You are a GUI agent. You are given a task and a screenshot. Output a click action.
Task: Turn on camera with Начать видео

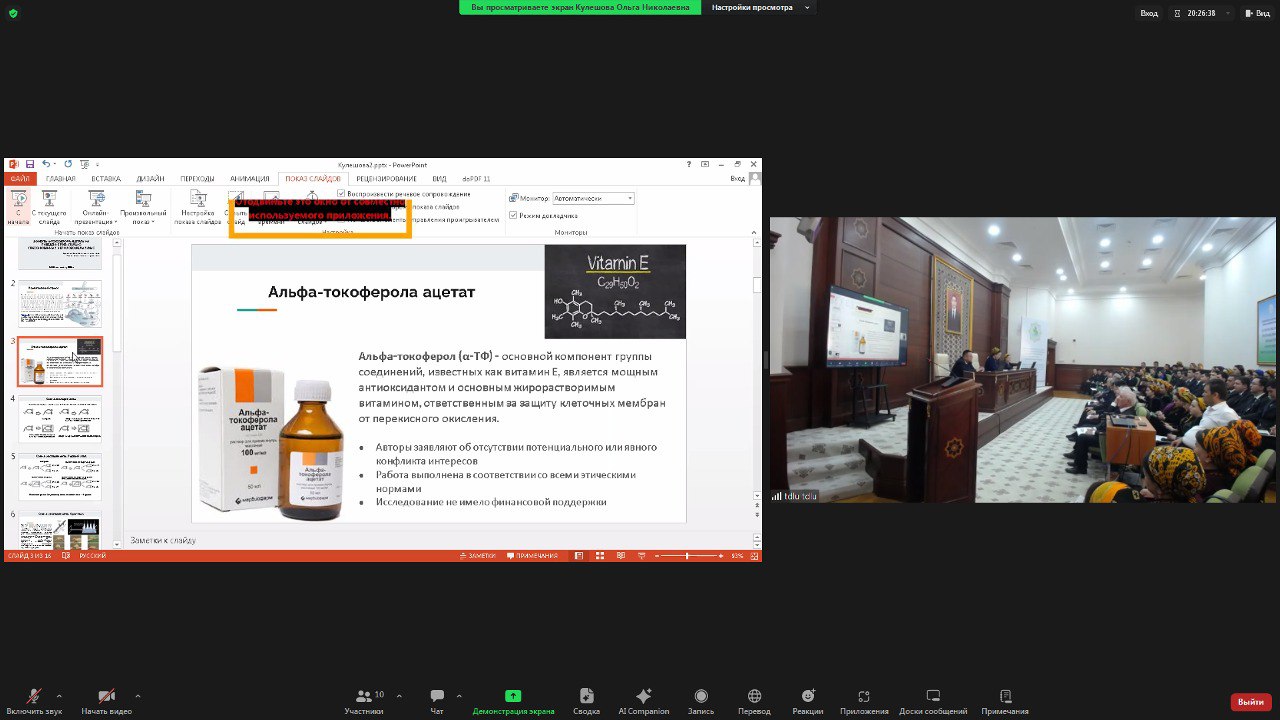106,696
